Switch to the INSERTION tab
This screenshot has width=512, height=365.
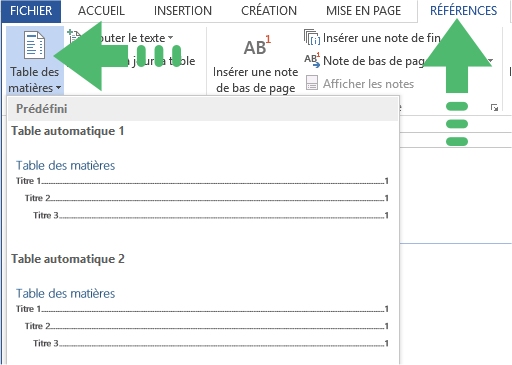[x=183, y=11]
